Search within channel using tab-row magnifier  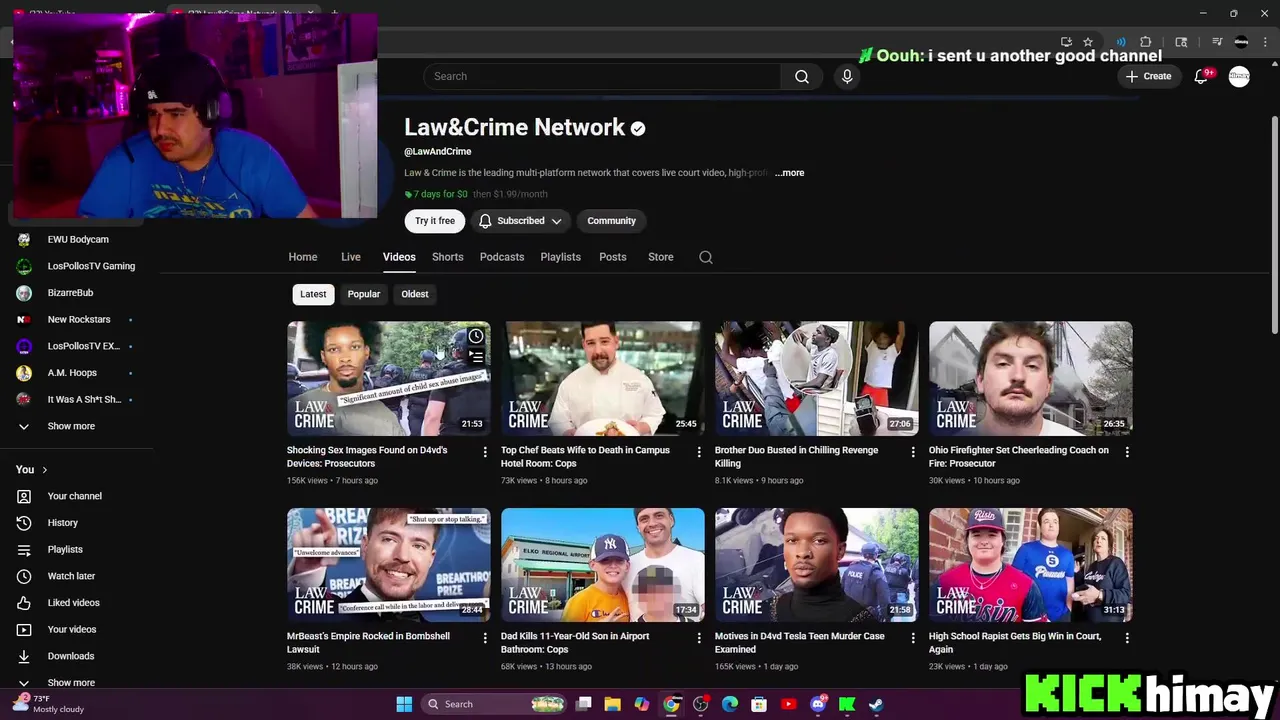click(706, 257)
